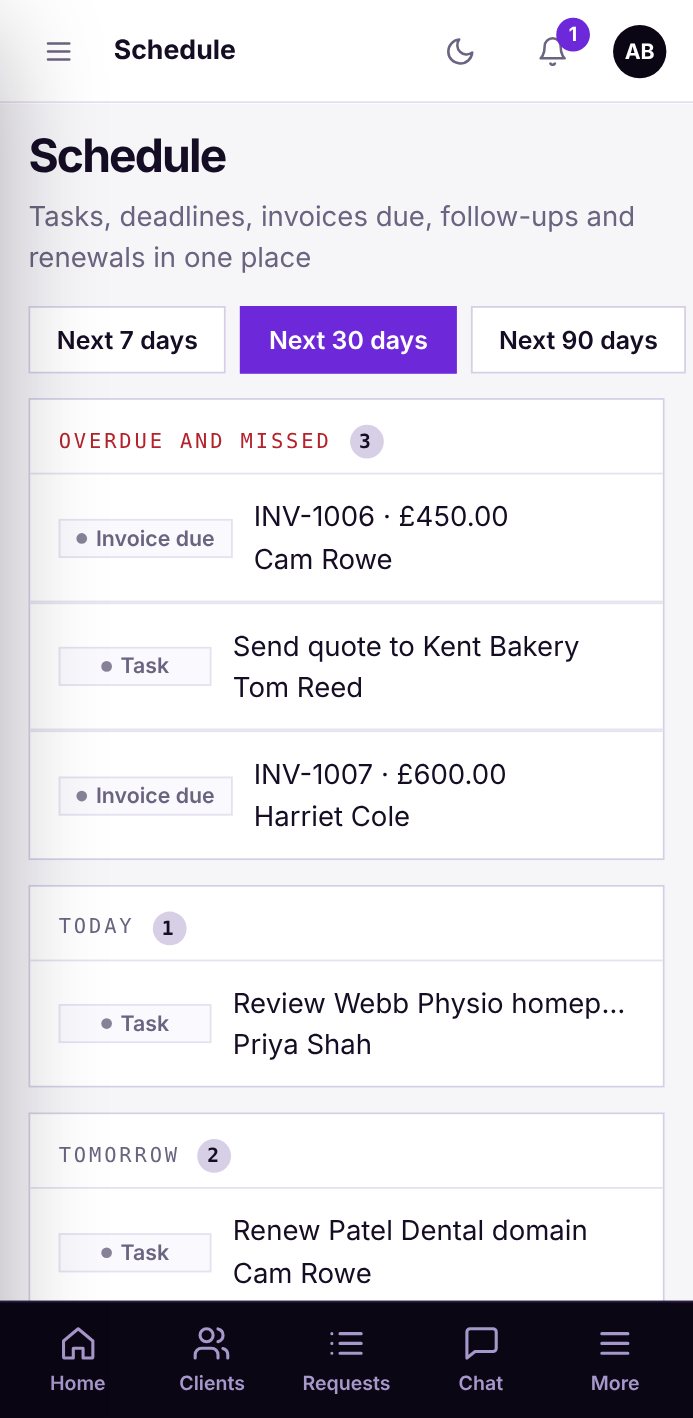The width and height of the screenshot is (693, 1418).
Task: Open the hamburger menu icon
Action: pyautogui.click(x=59, y=51)
